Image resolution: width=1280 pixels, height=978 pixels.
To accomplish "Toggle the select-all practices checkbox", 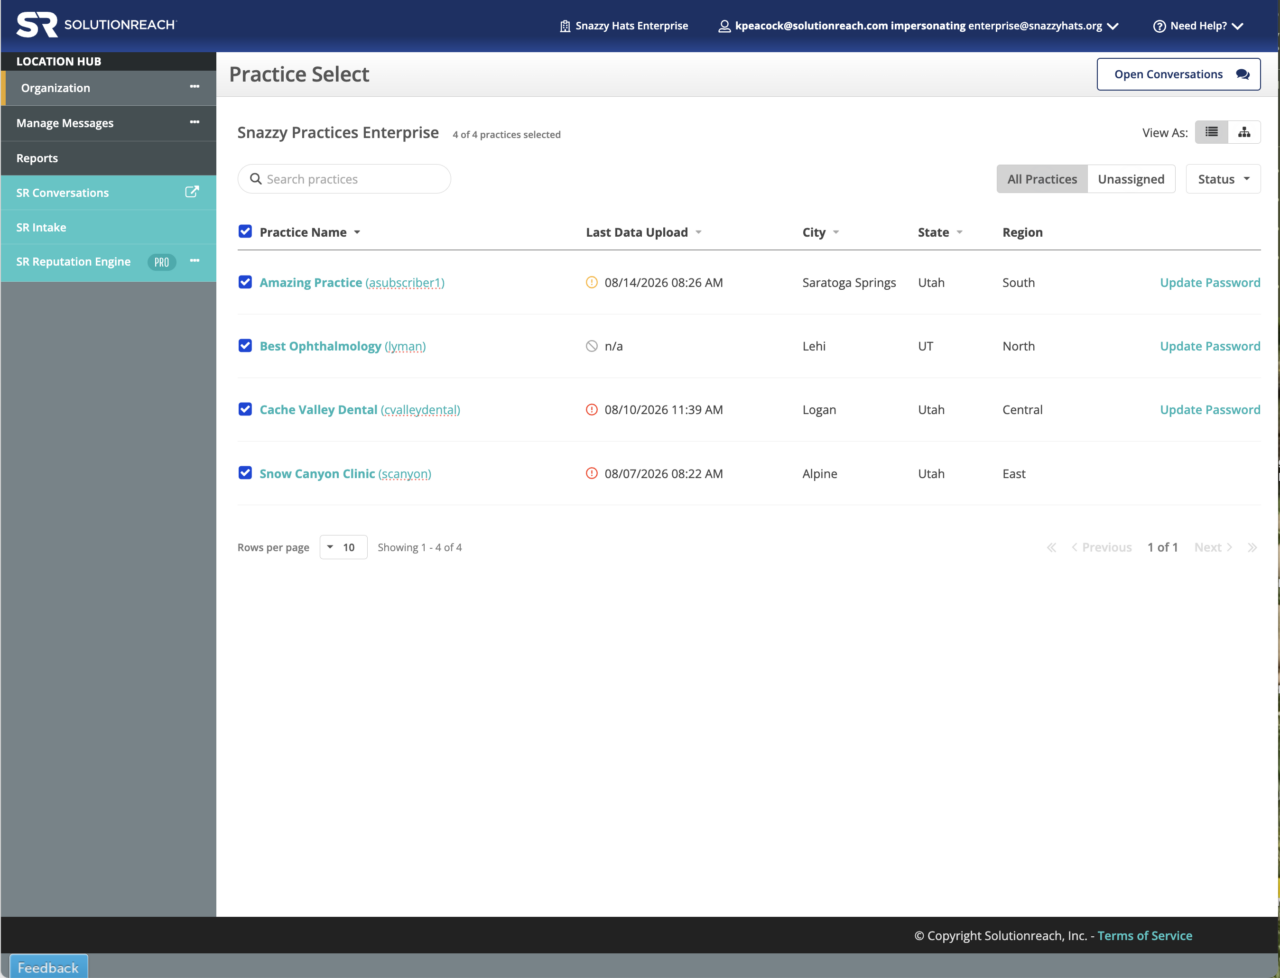I will pos(245,231).
